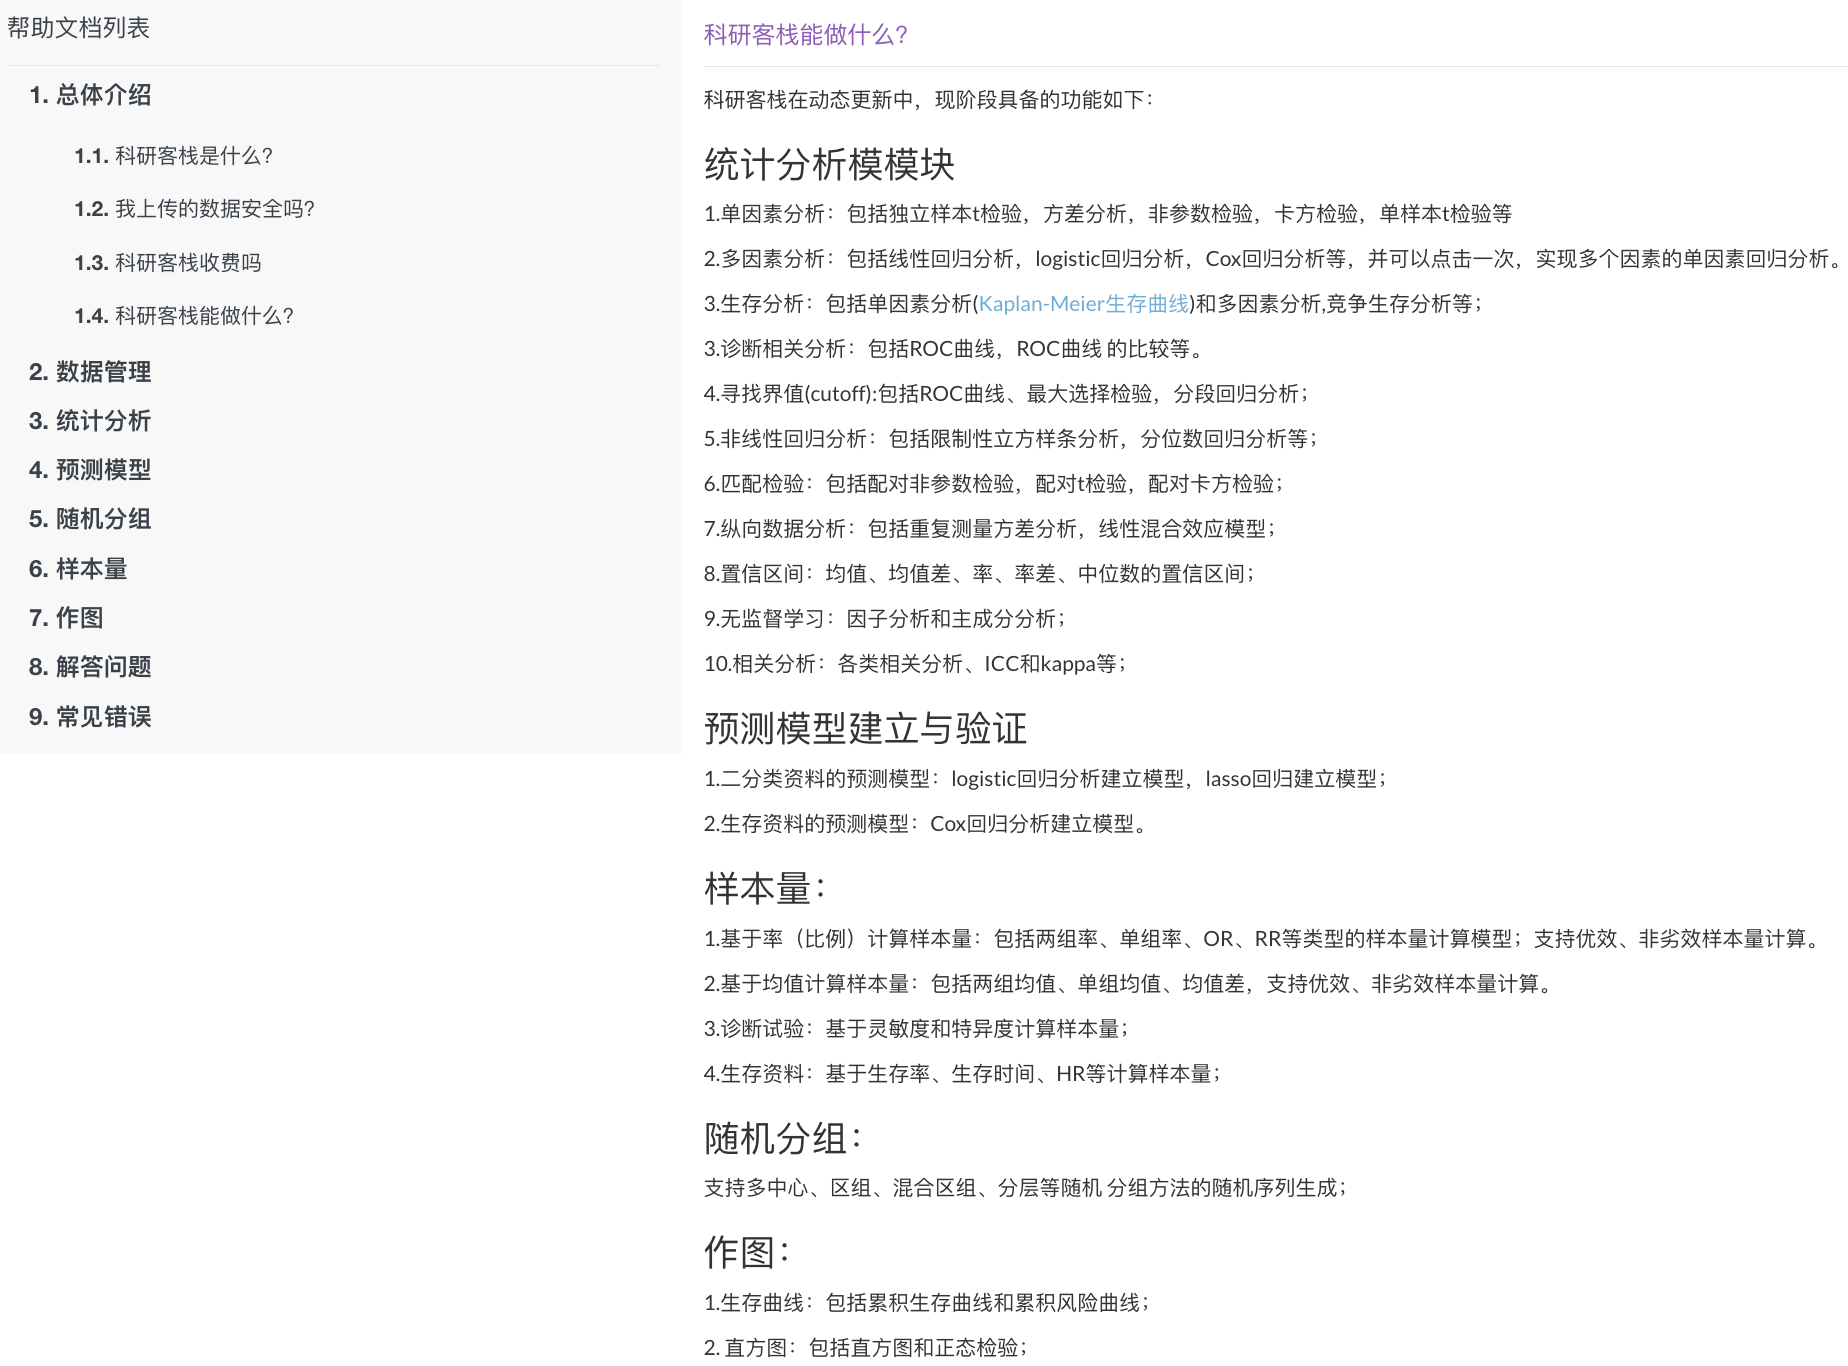Click the purple title 科研客栈能做什么?

(x=806, y=35)
